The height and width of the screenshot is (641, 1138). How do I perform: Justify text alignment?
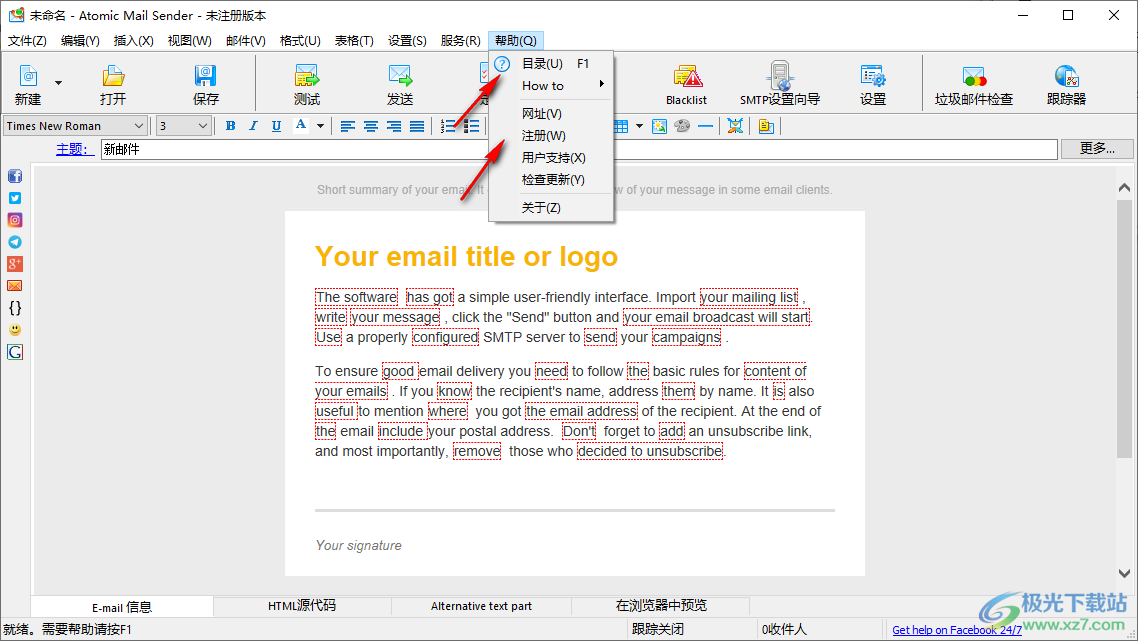417,126
